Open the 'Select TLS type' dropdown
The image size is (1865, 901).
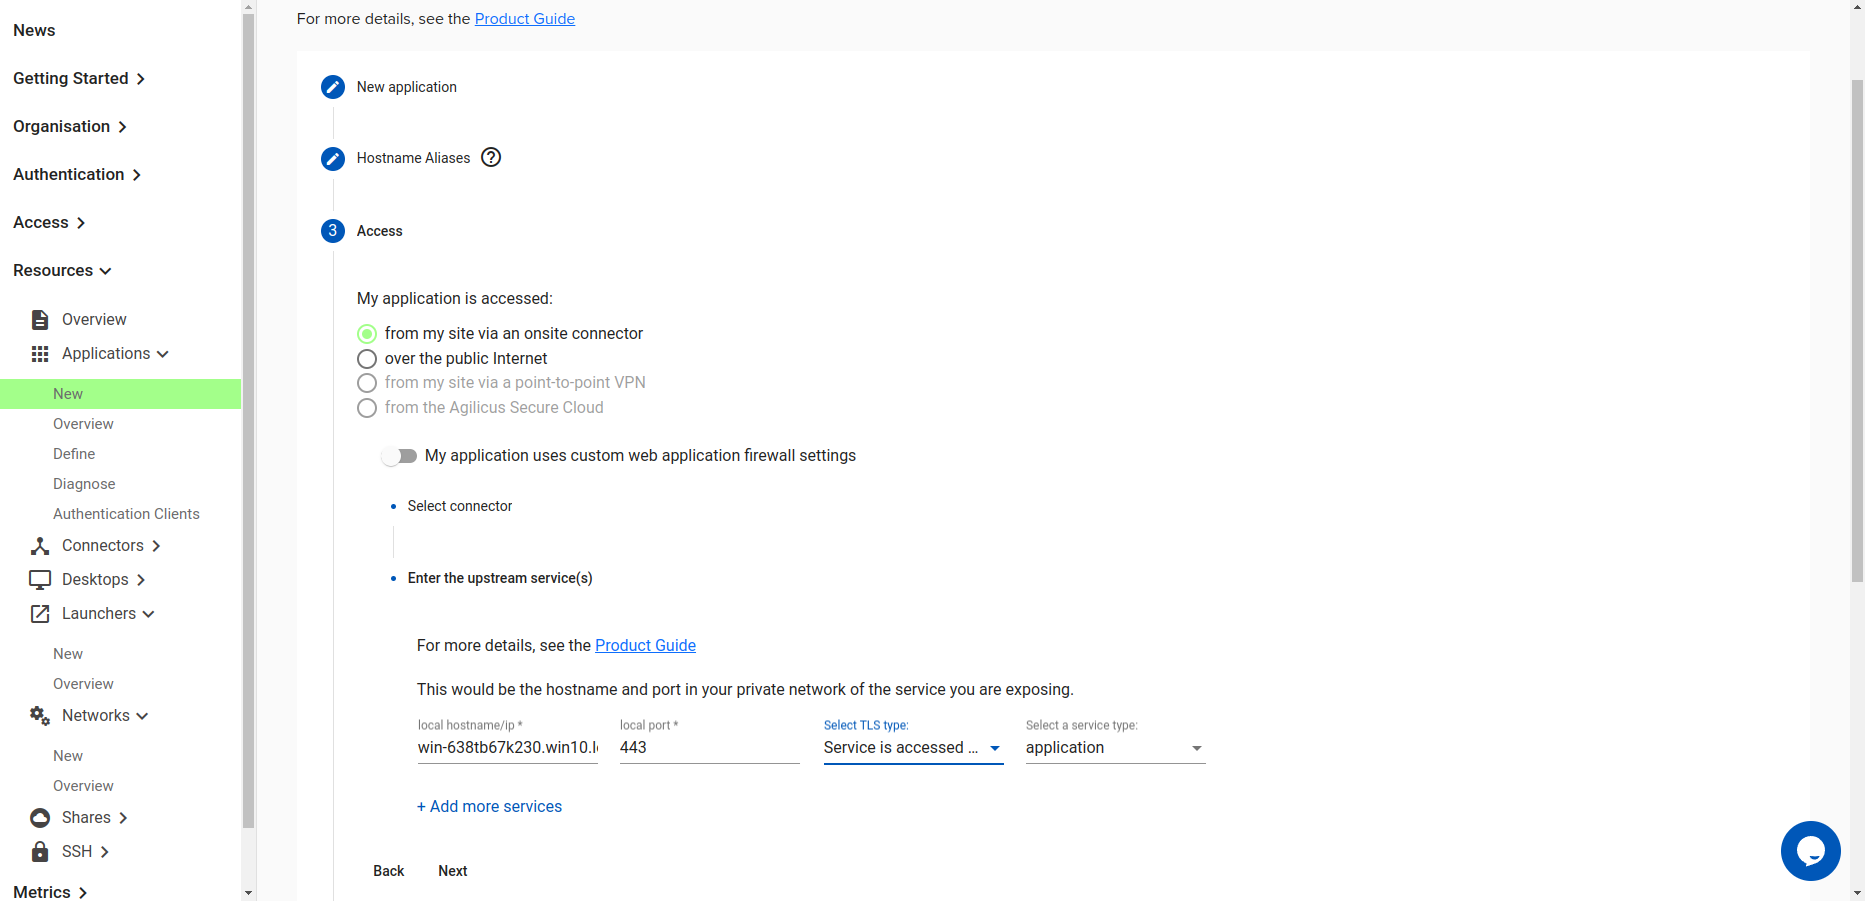pos(993,747)
